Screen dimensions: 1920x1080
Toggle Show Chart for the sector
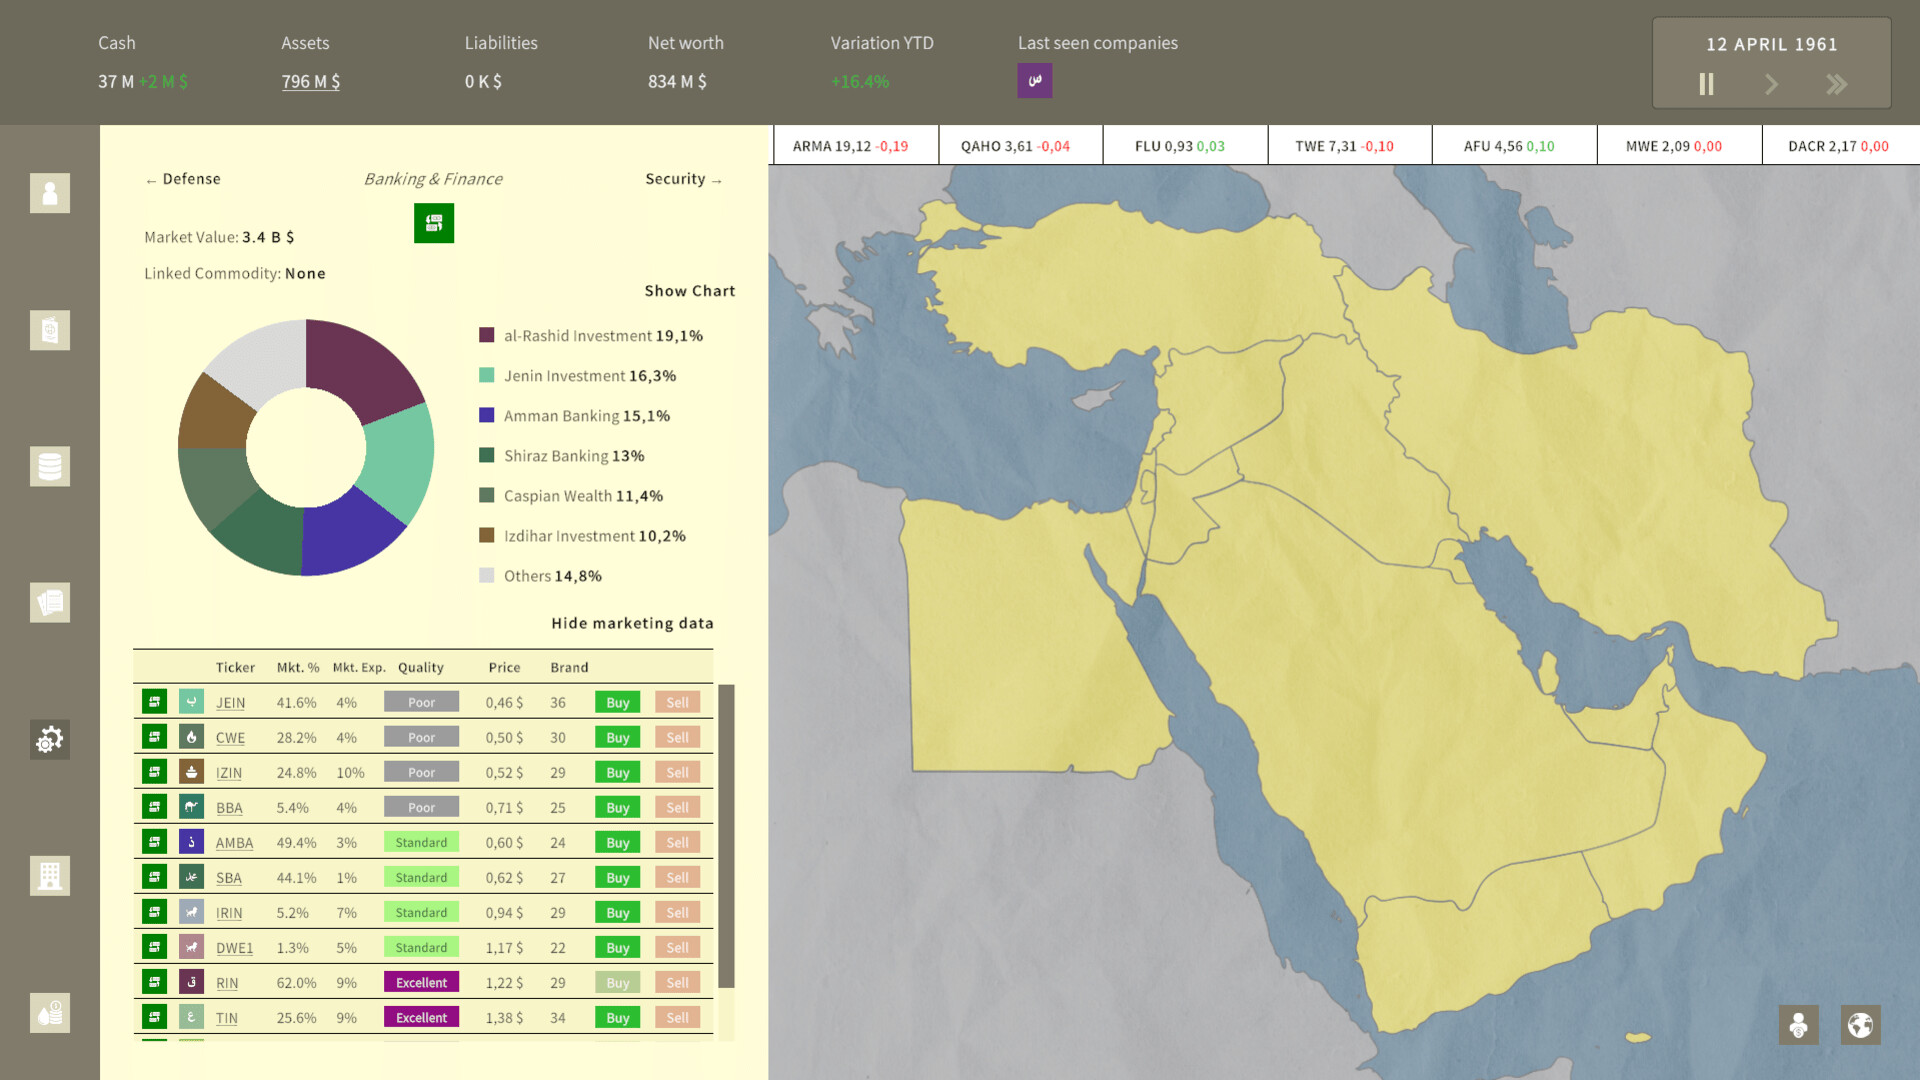pyautogui.click(x=690, y=290)
